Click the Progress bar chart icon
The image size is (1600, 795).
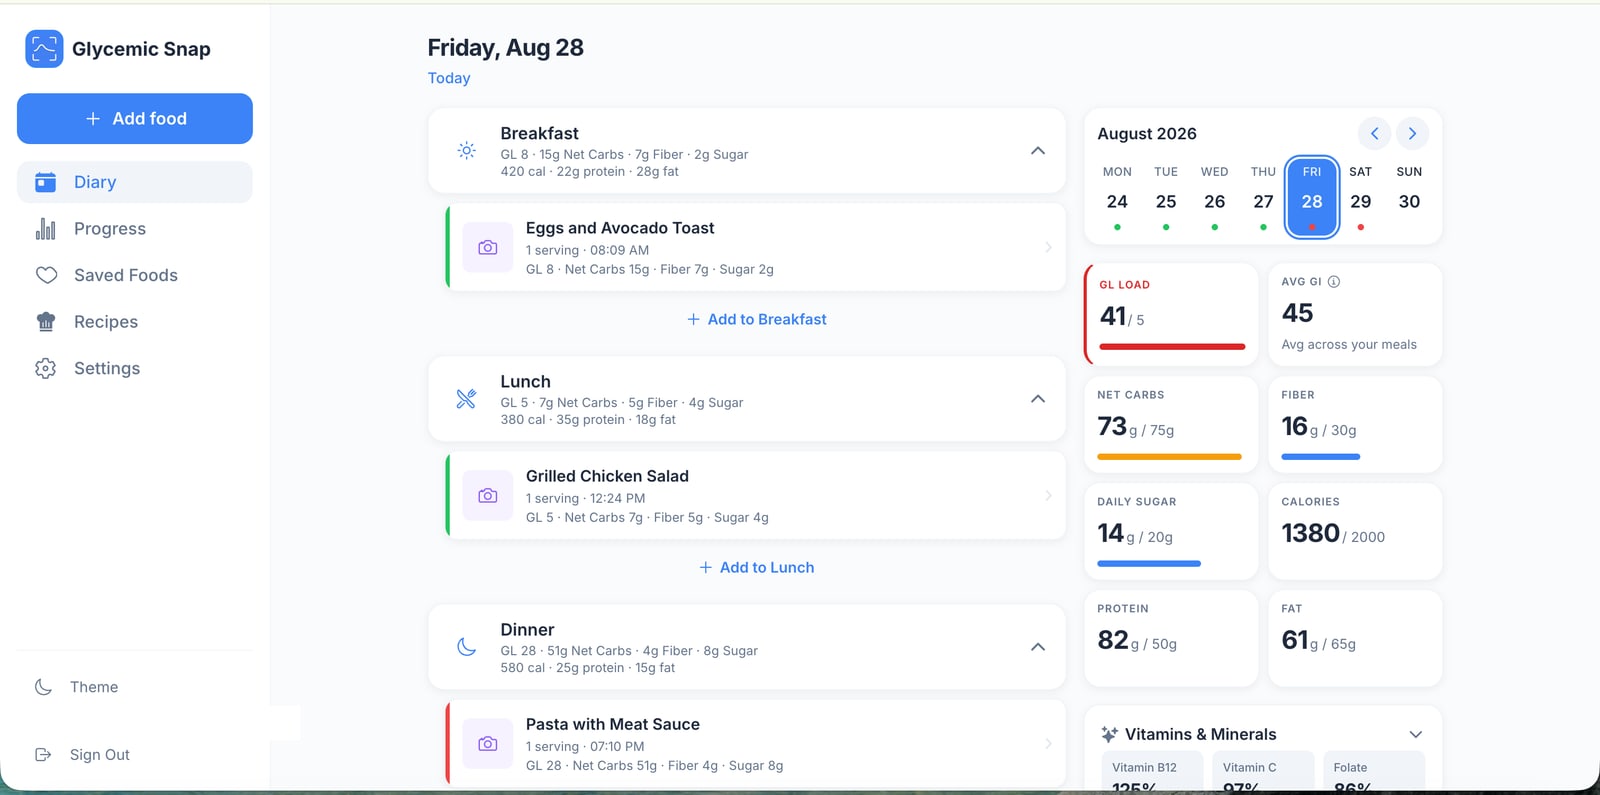[46, 229]
